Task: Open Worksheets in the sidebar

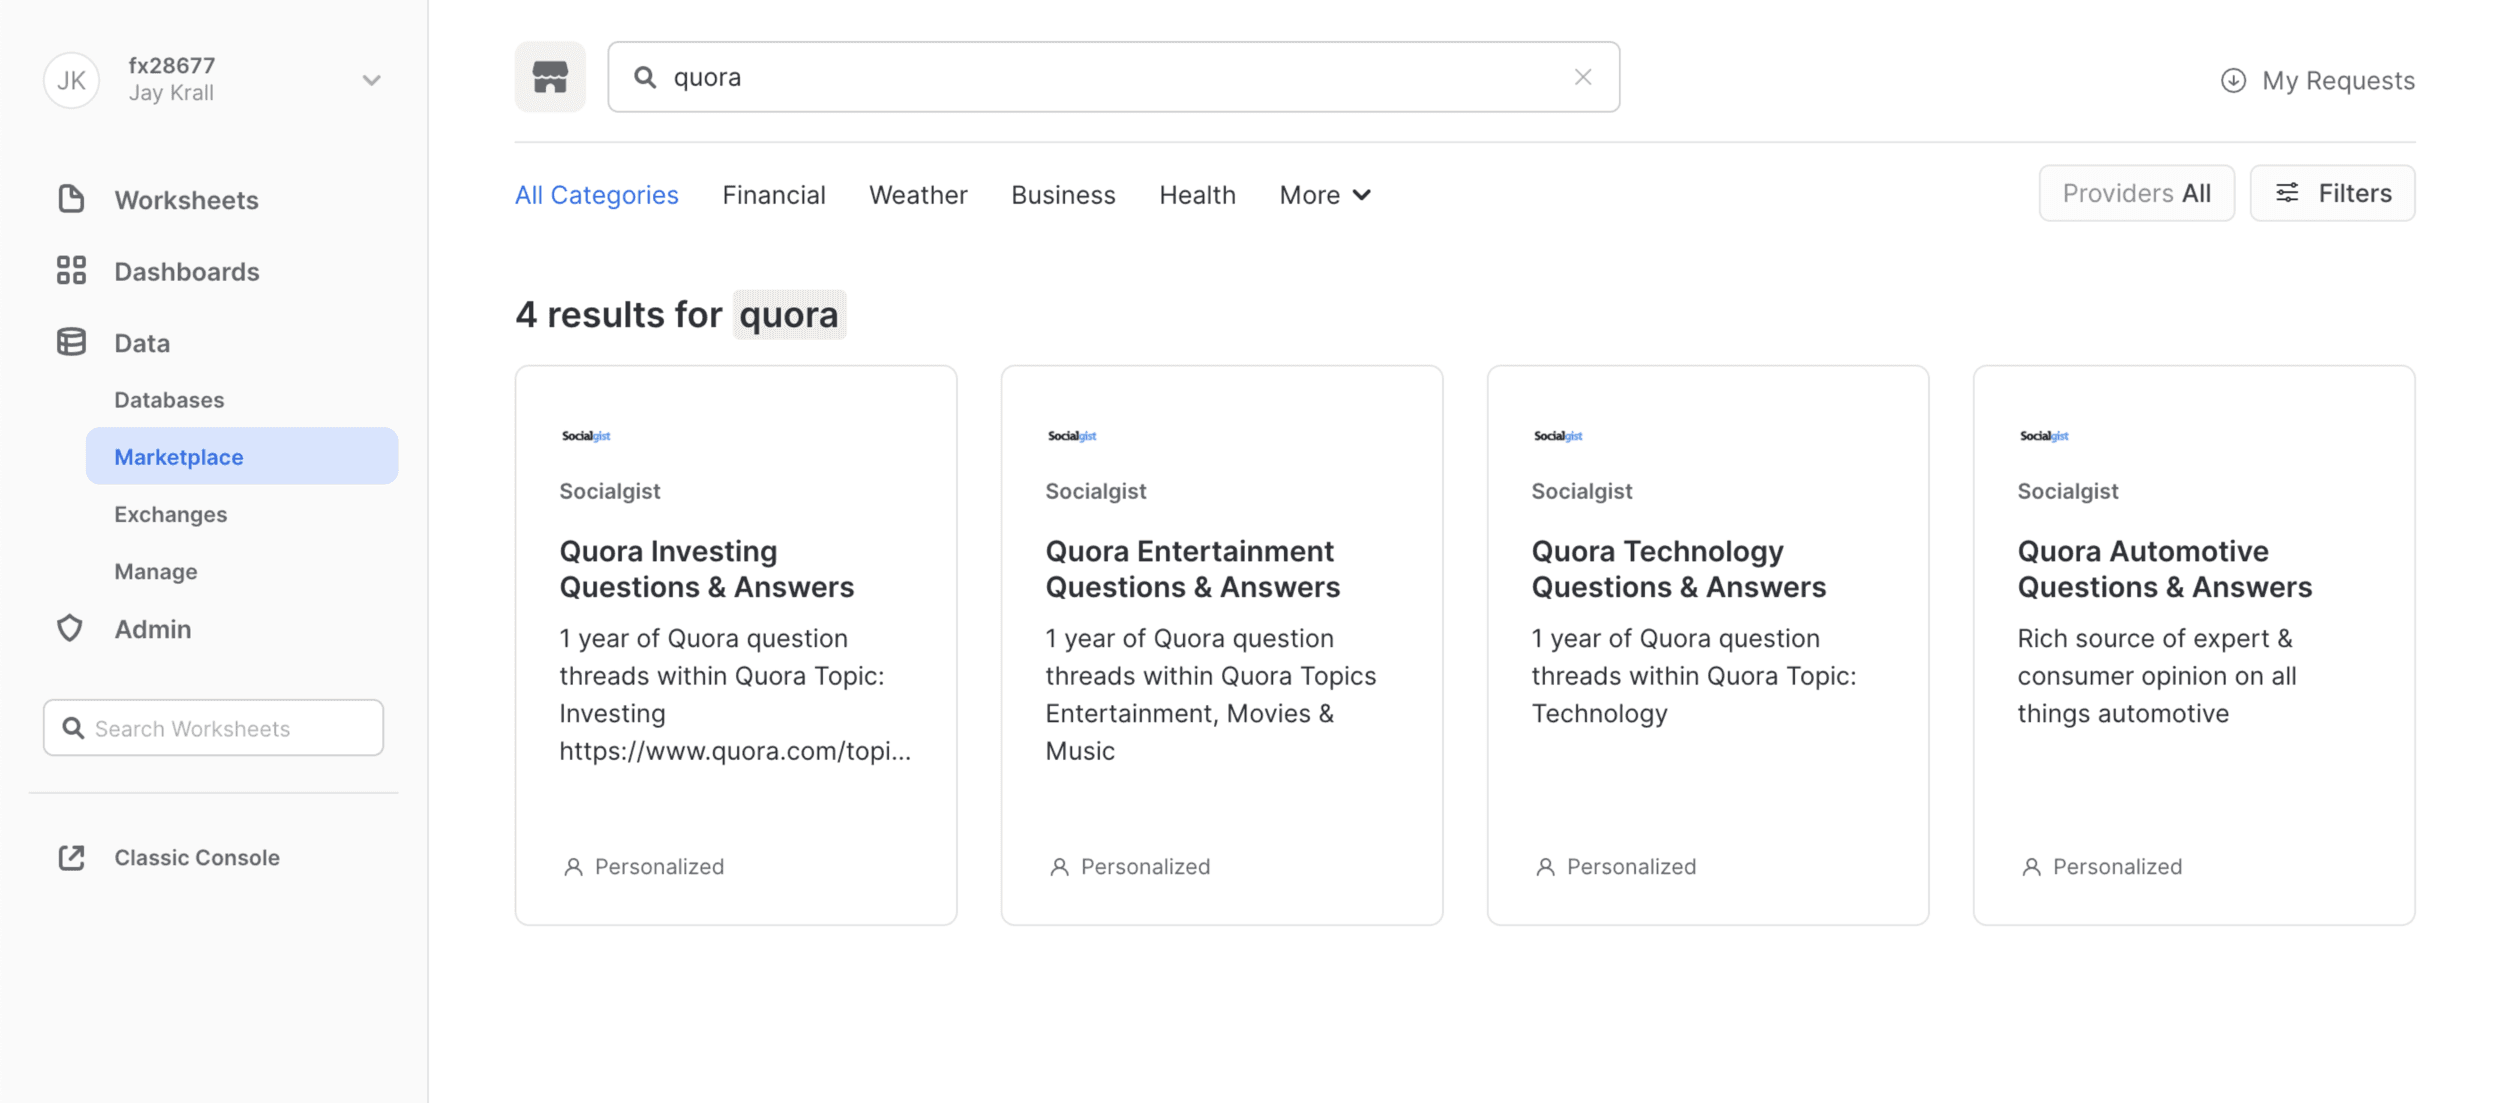Action: [186, 200]
